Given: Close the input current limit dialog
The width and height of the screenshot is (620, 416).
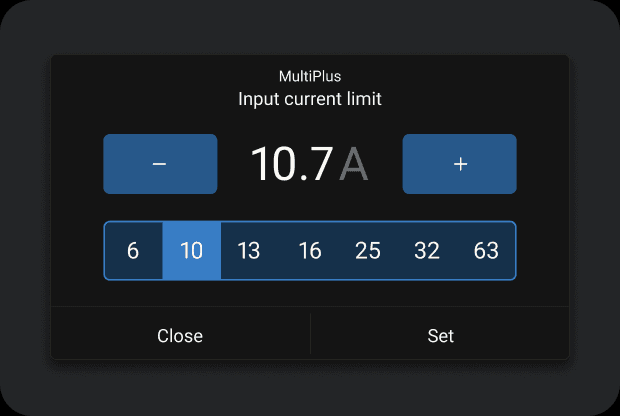Looking at the screenshot, I should [180, 335].
